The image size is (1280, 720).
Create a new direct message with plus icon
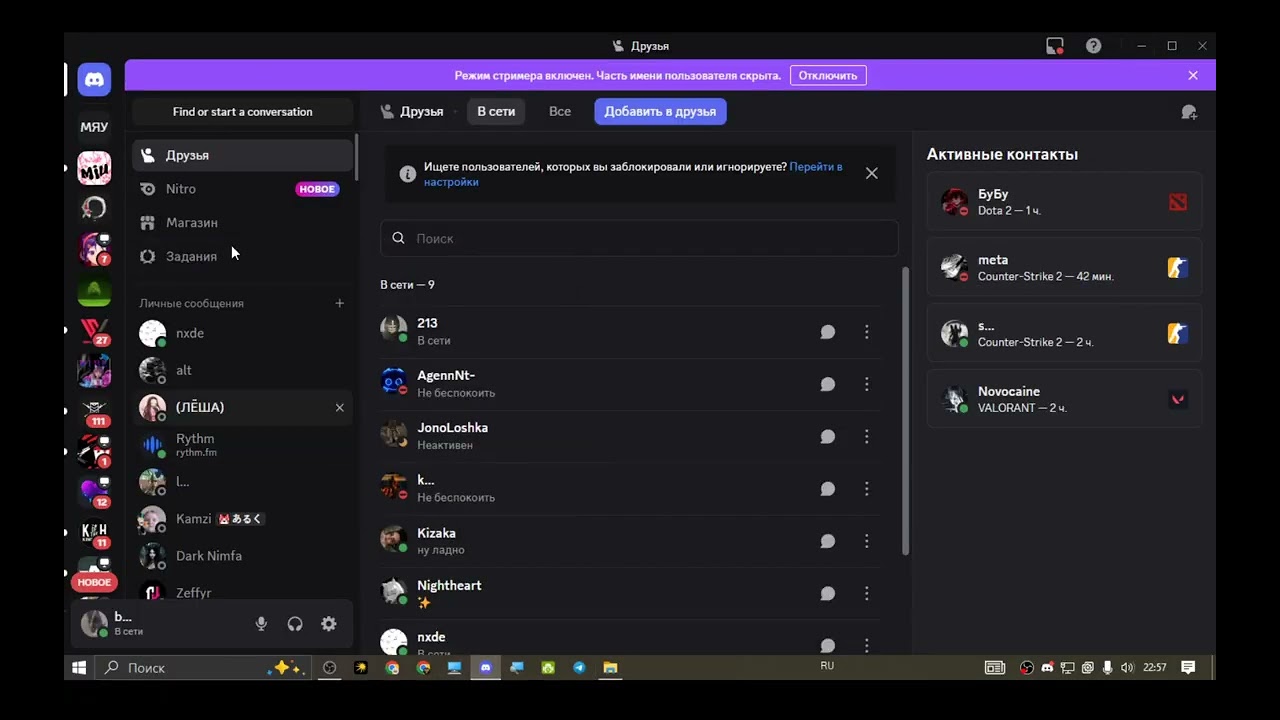click(339, 303)
